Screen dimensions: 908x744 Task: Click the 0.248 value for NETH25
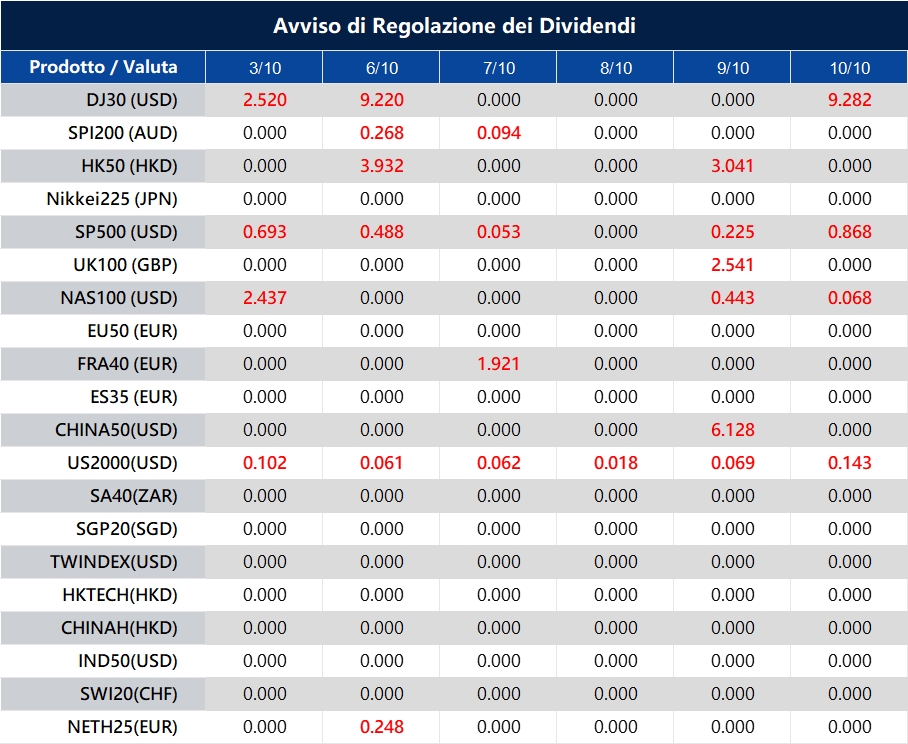coord(381,727)
